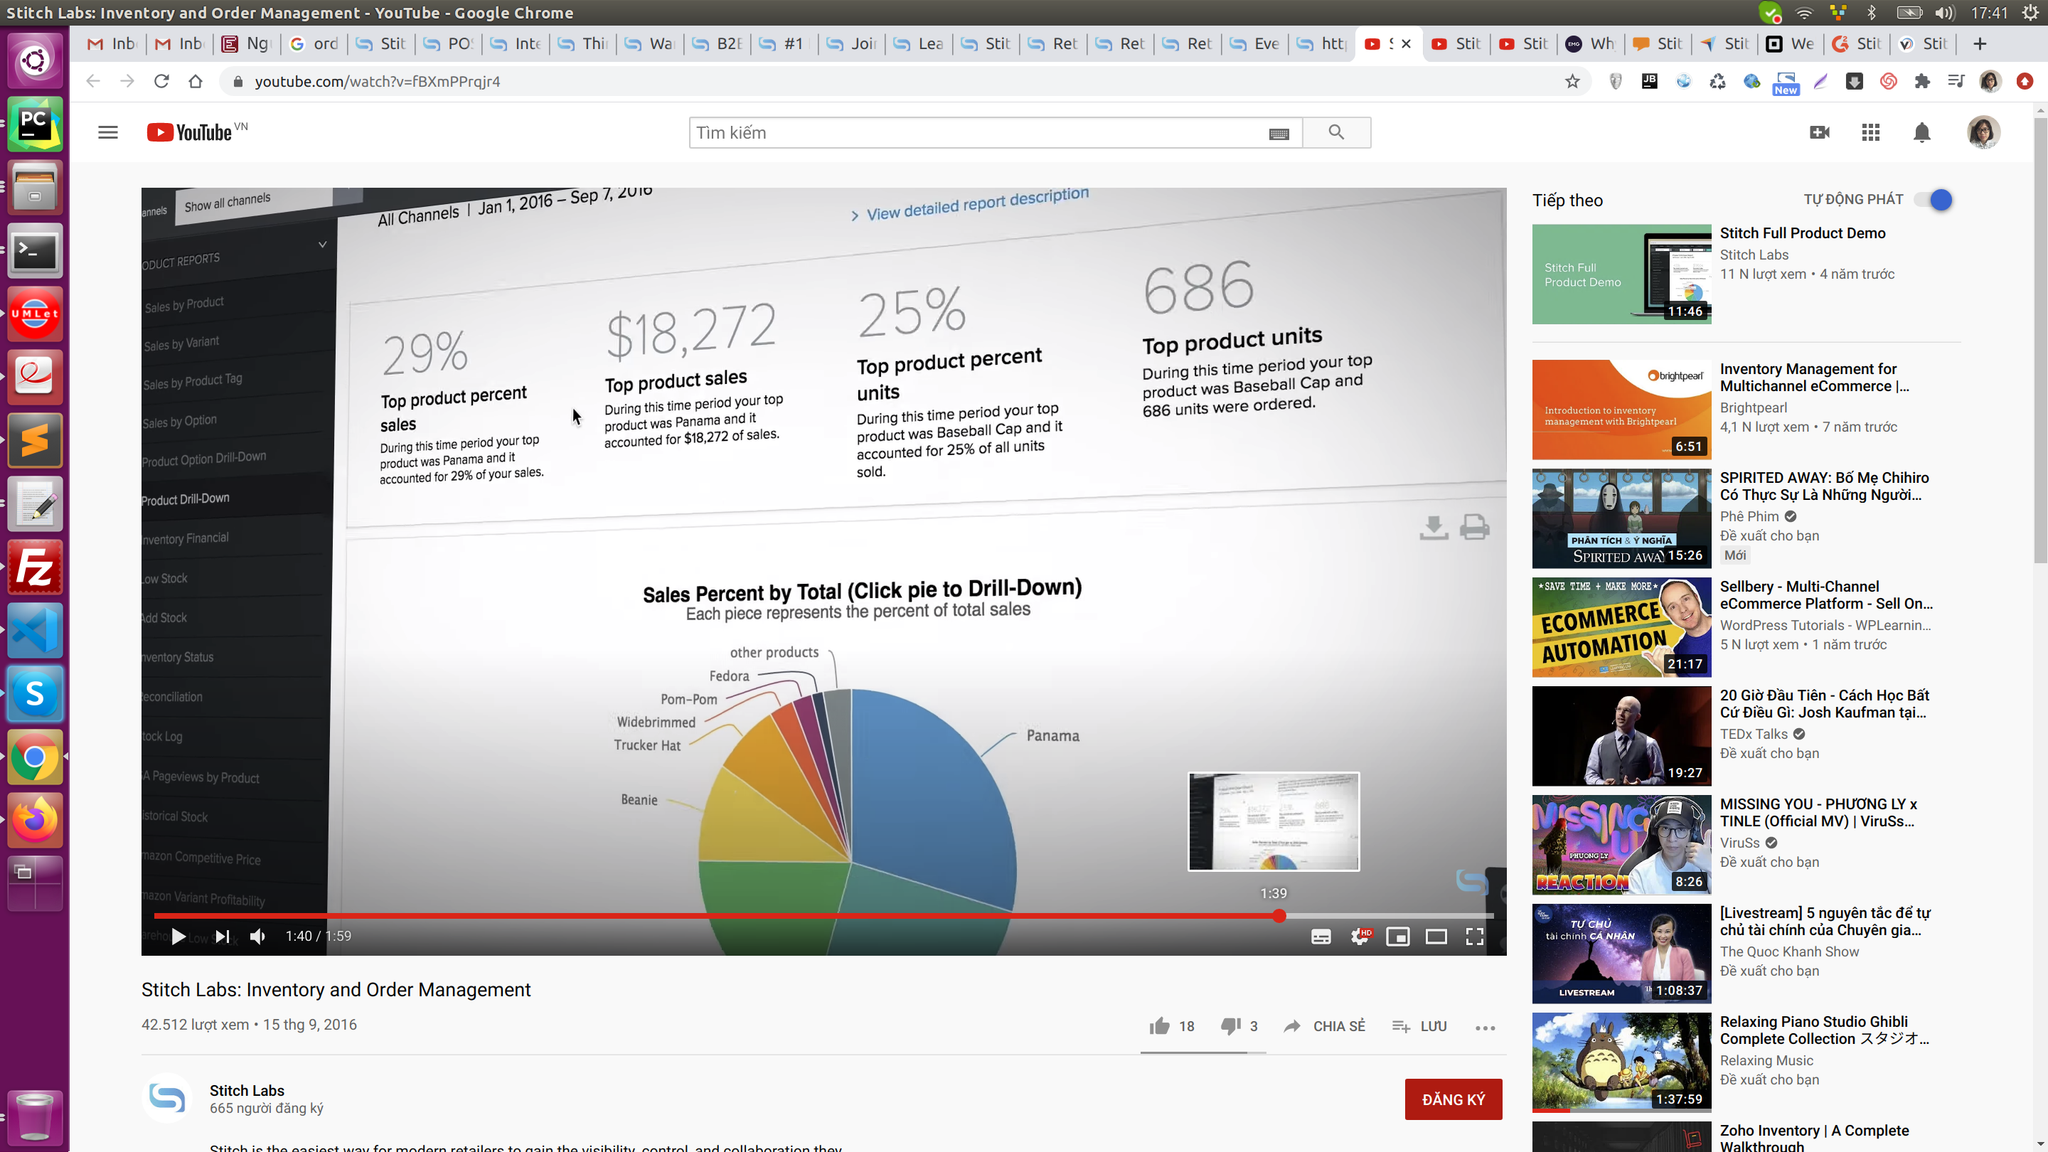
Task: Open YouTube apps grid menu
Action: (x=1870, y=132)
